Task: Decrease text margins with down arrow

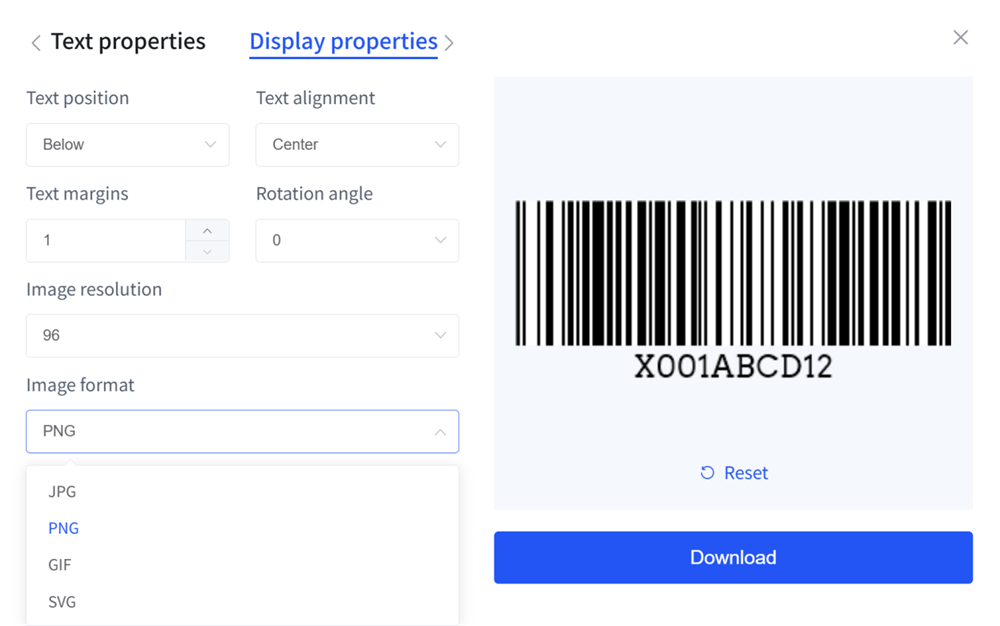Action: 207,251
